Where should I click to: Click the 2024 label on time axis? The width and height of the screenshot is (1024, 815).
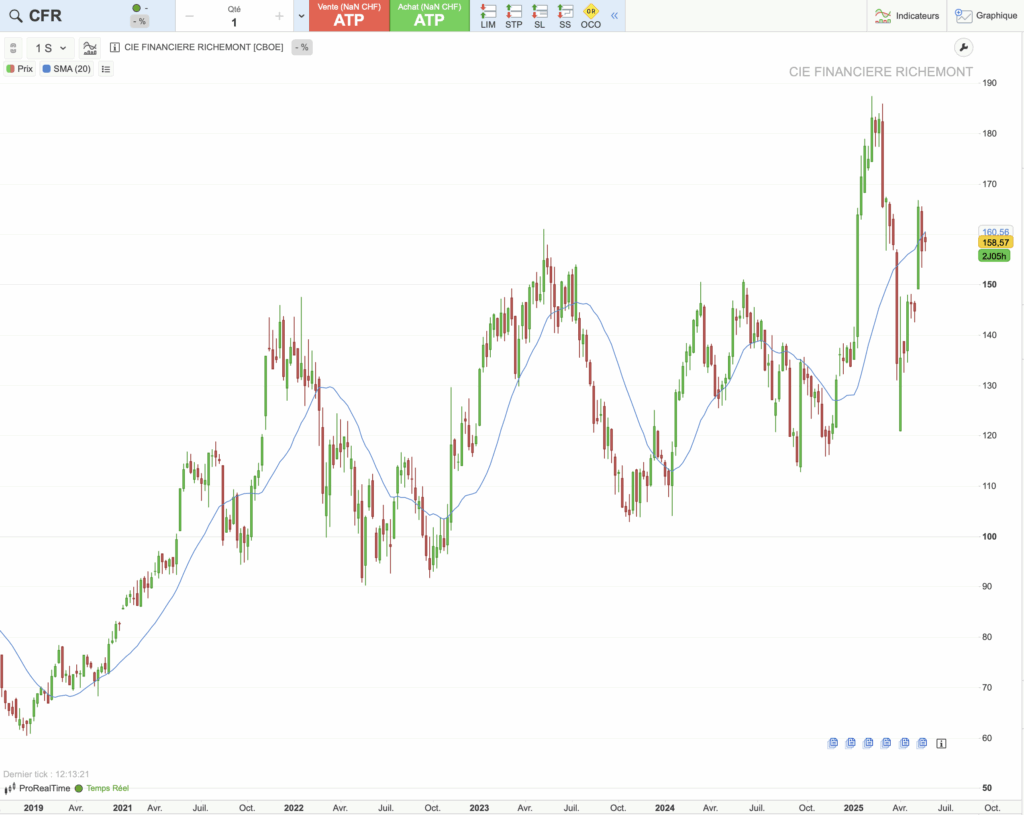point(665,808)
